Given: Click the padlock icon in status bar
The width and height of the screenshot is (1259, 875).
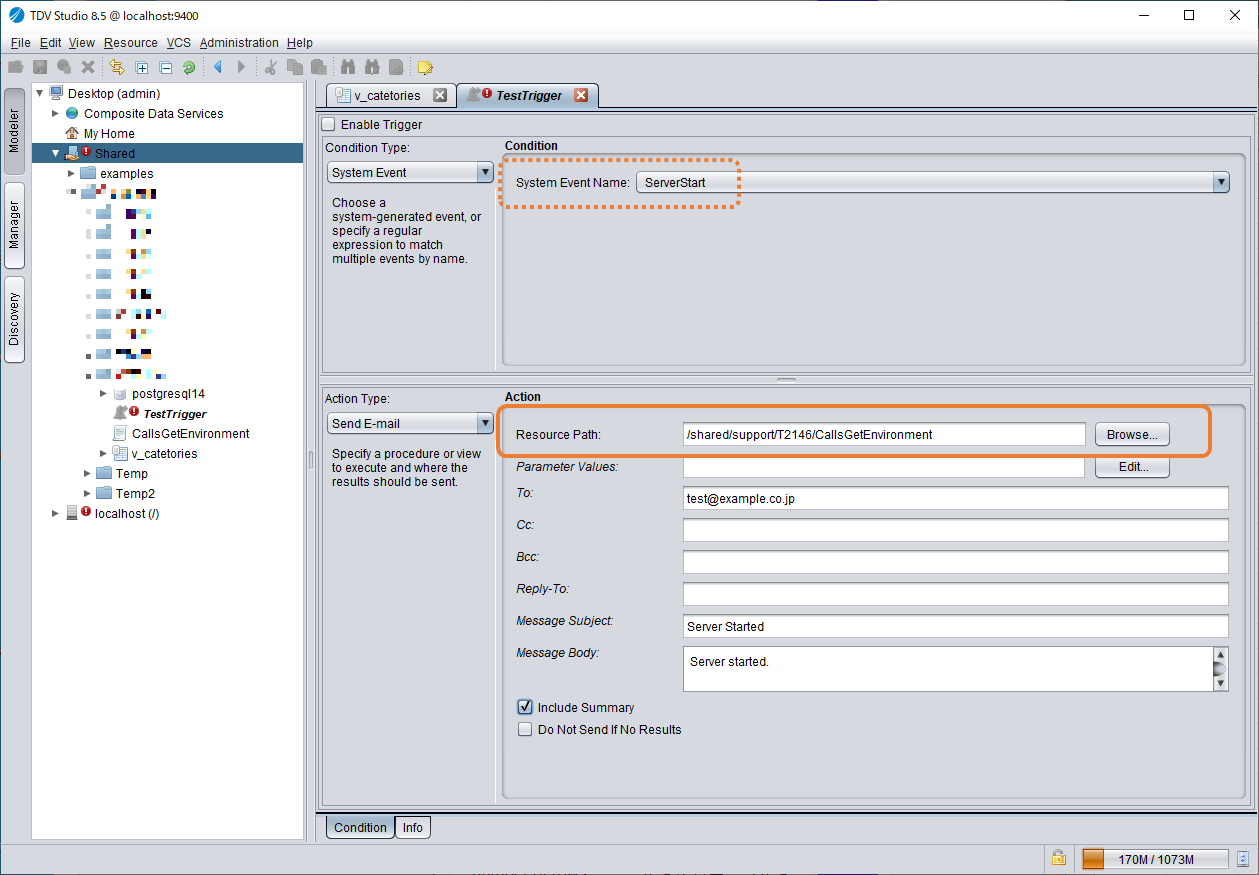Looking at the screenshot, I should [x=1058, y=858].
